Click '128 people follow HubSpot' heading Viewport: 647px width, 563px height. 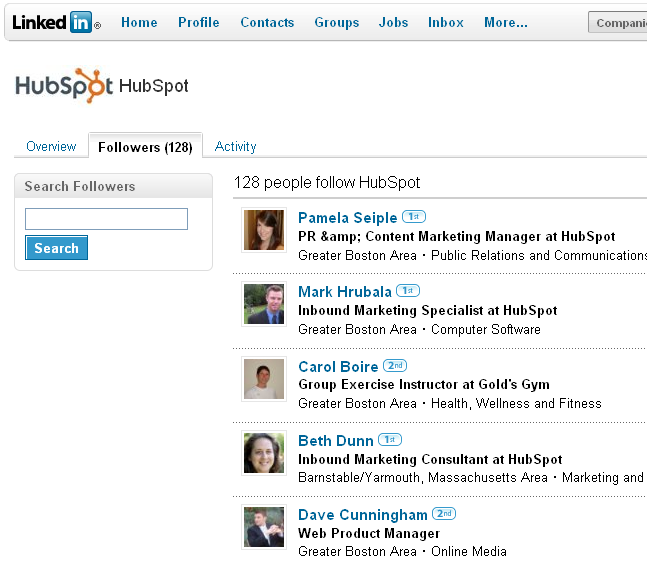coord(327,182)
